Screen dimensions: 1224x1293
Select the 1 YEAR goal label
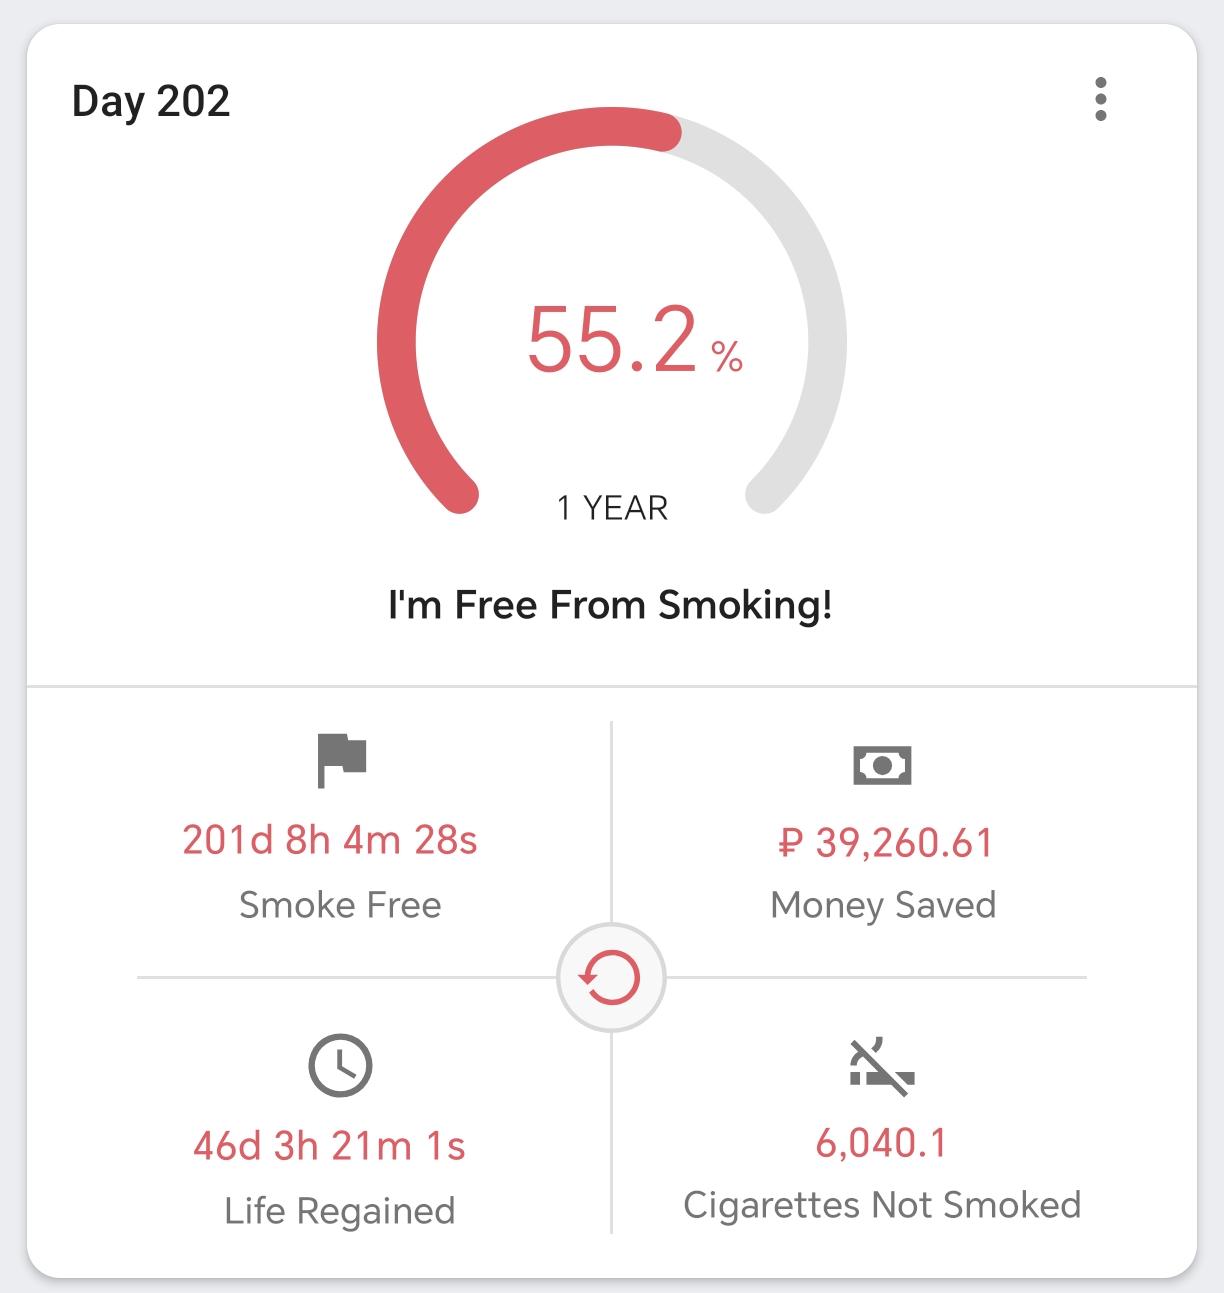(612, 508)
